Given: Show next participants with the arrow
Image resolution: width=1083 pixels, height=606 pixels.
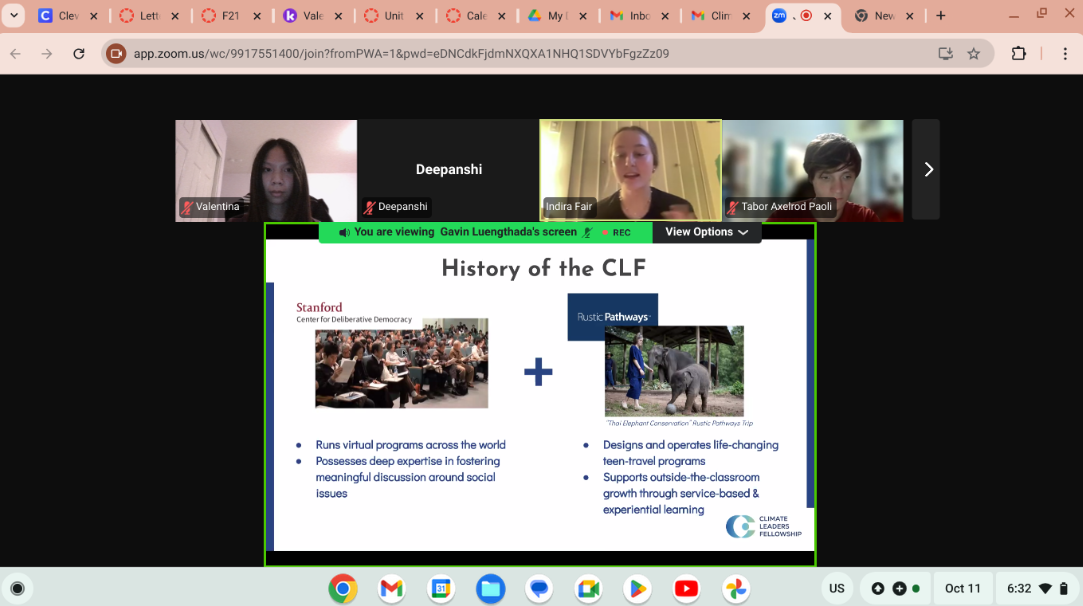Looking at the screenshot, I should (928, 169).
